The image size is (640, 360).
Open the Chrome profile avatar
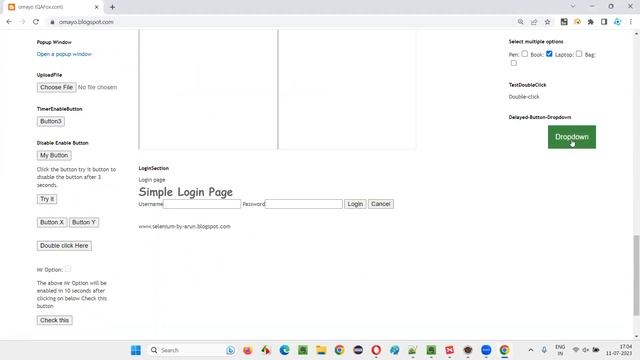(618, 22)
